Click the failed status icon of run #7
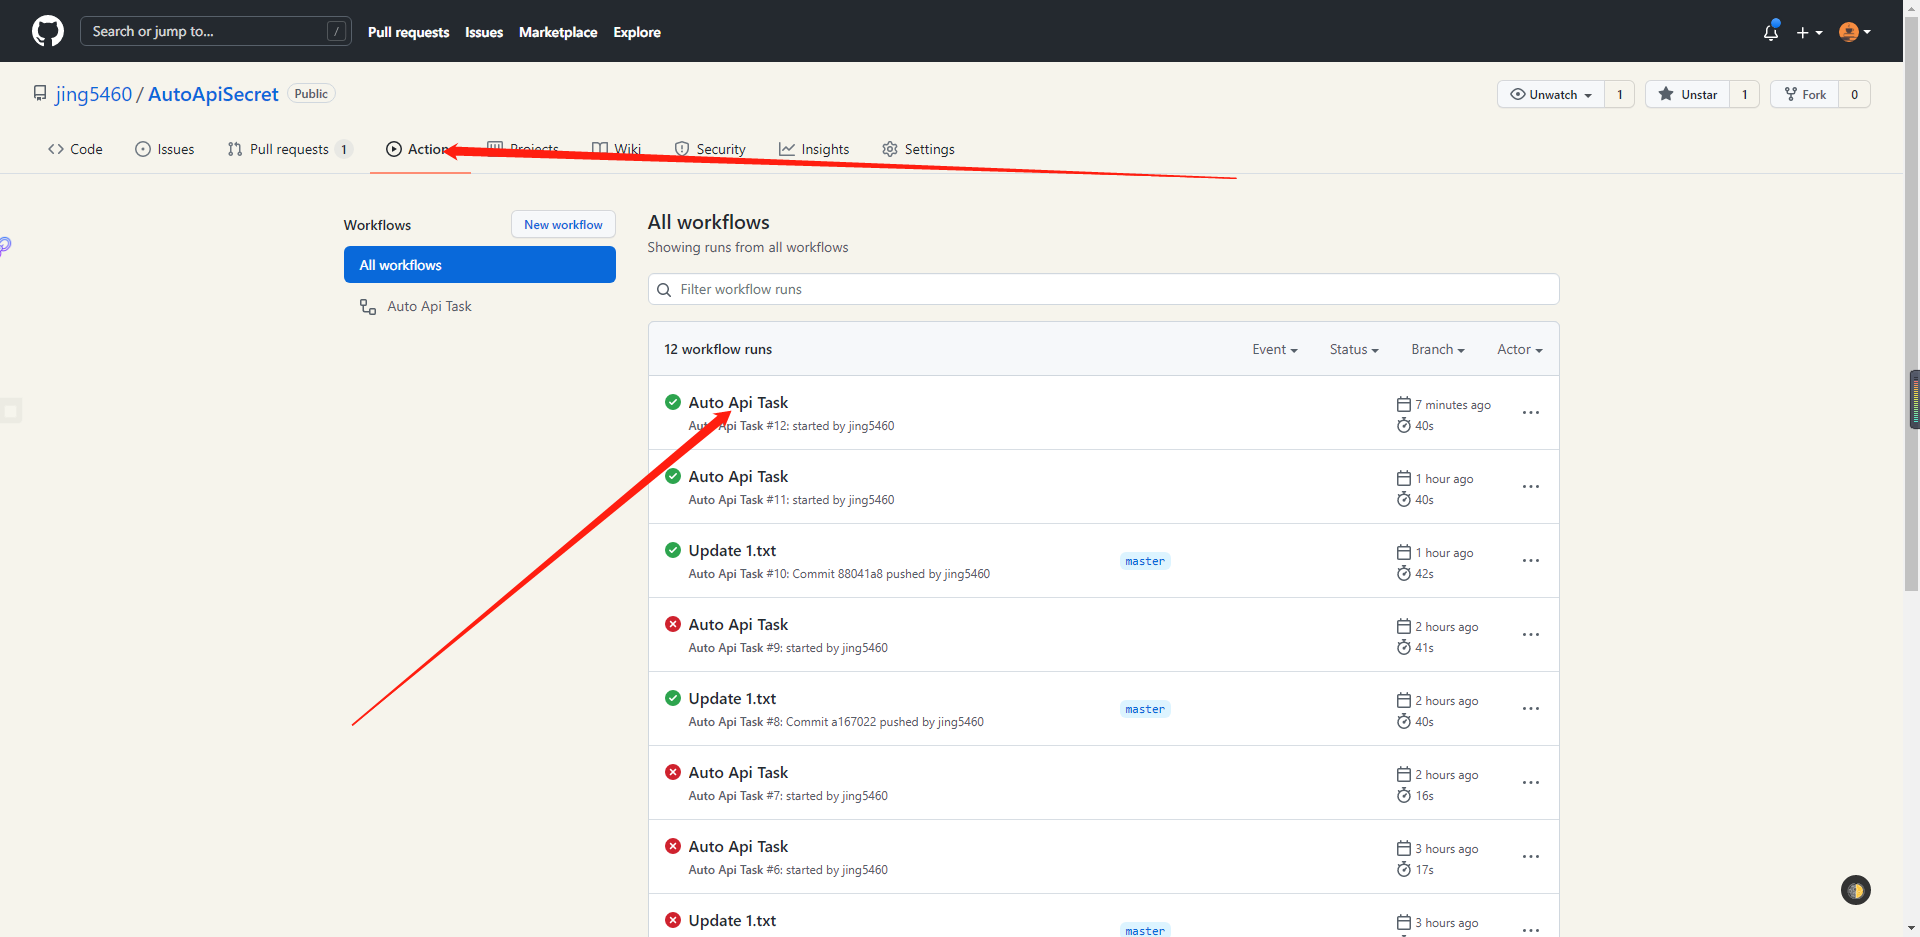The image size is (1920, 937). [x=673, y=772]
